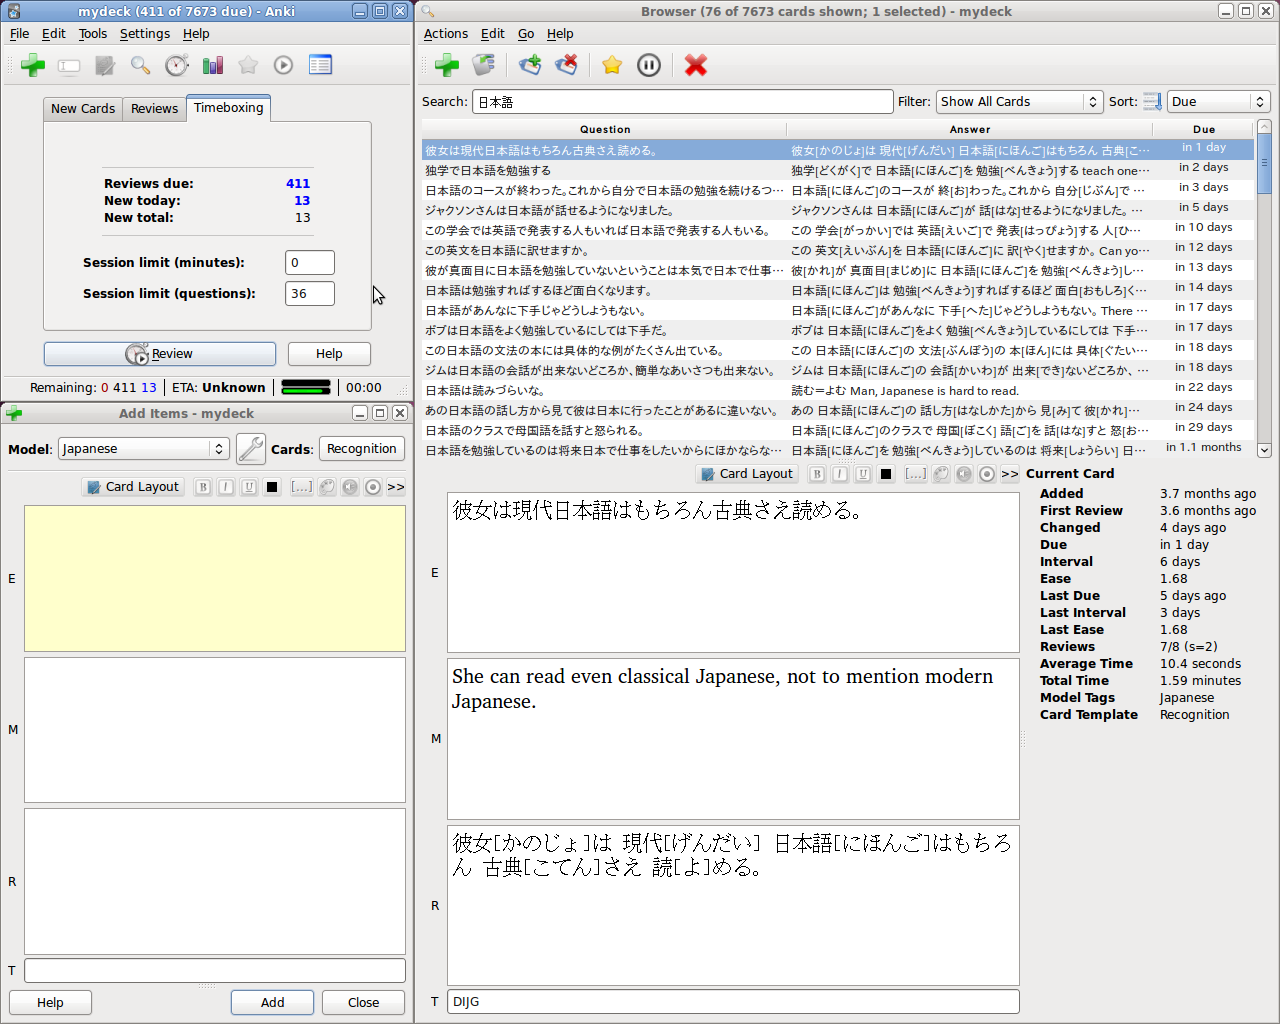1280x1024 pixels.
Task: Open the Show All Cards filter dropdown
Action: tap(1019, 101)
